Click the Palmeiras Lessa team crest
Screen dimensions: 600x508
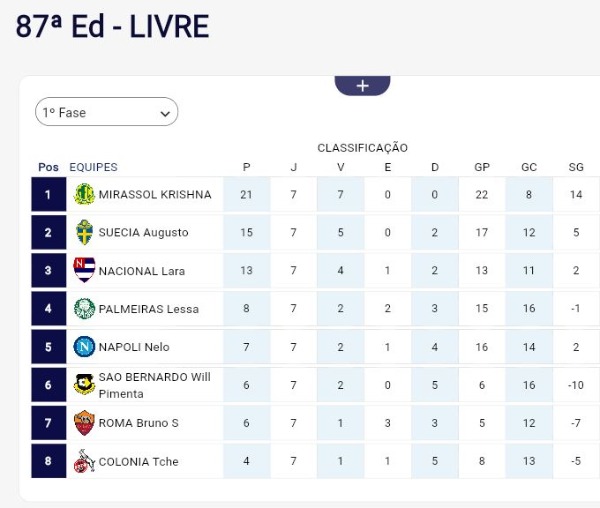(x=85, y=309)
